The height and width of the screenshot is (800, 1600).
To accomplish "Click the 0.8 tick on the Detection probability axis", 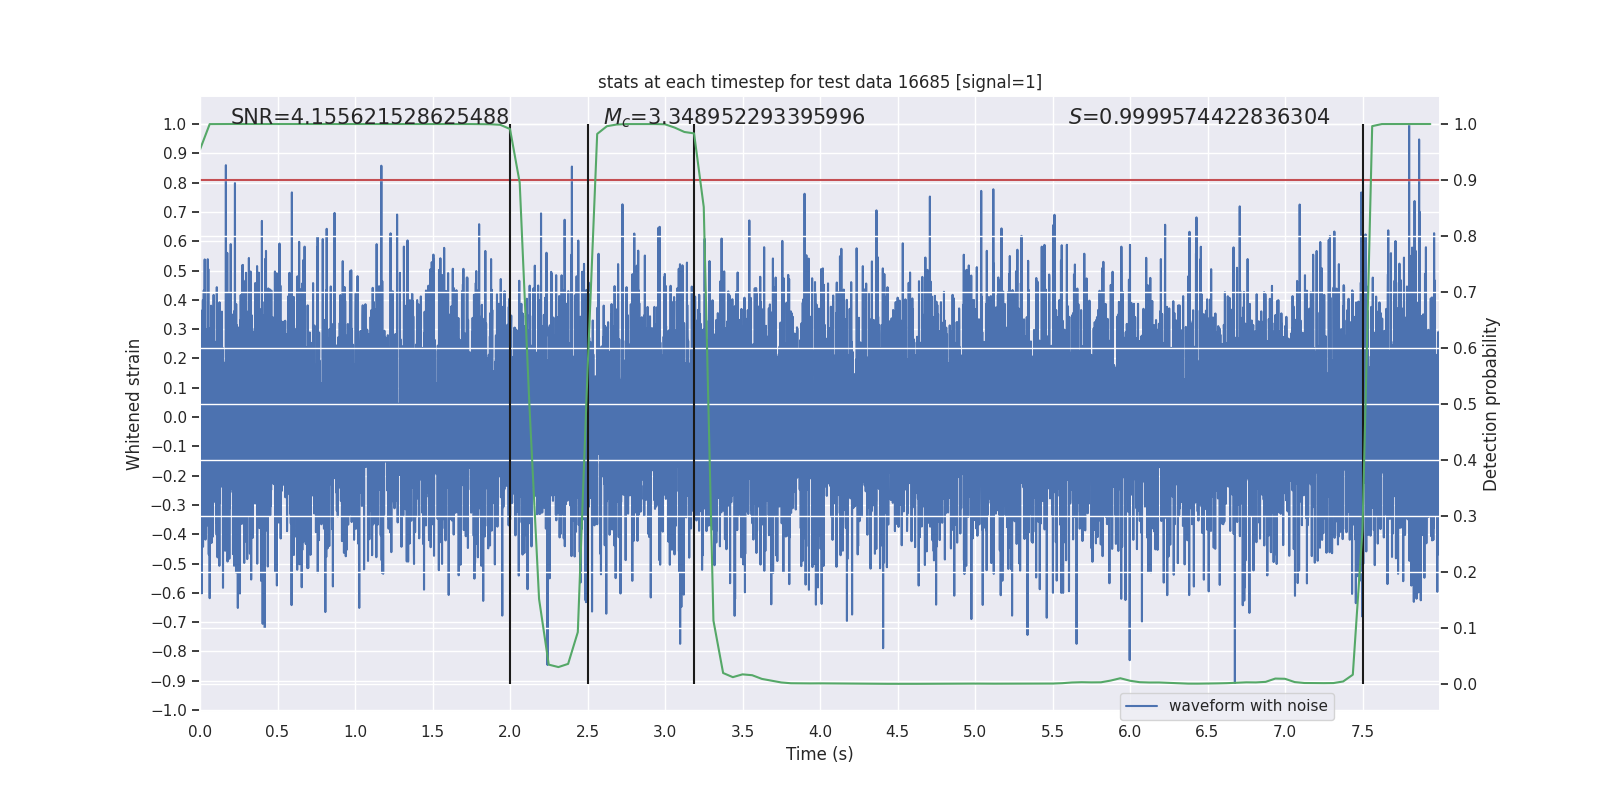I will (x=1465, y=236).
